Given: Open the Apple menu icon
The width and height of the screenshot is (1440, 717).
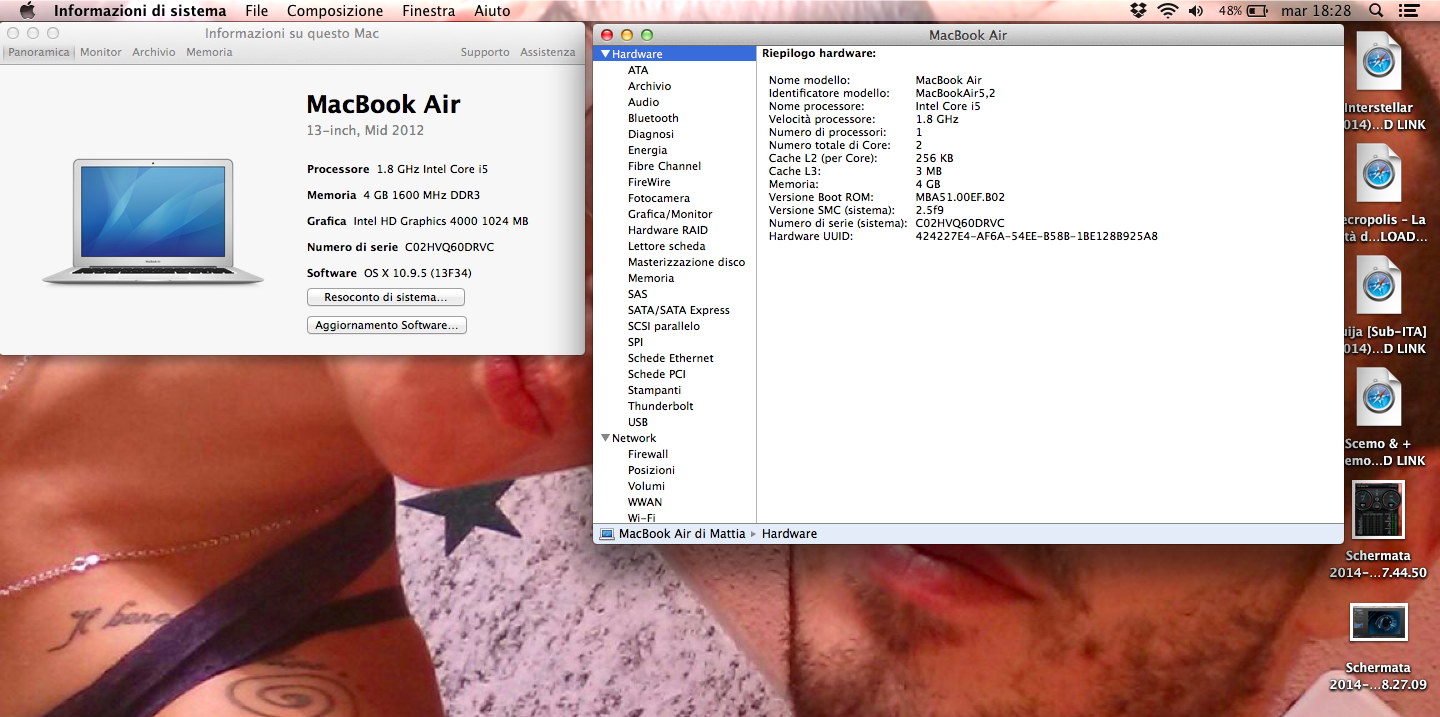Looking at the screenshot, I should tap(27, 11).
